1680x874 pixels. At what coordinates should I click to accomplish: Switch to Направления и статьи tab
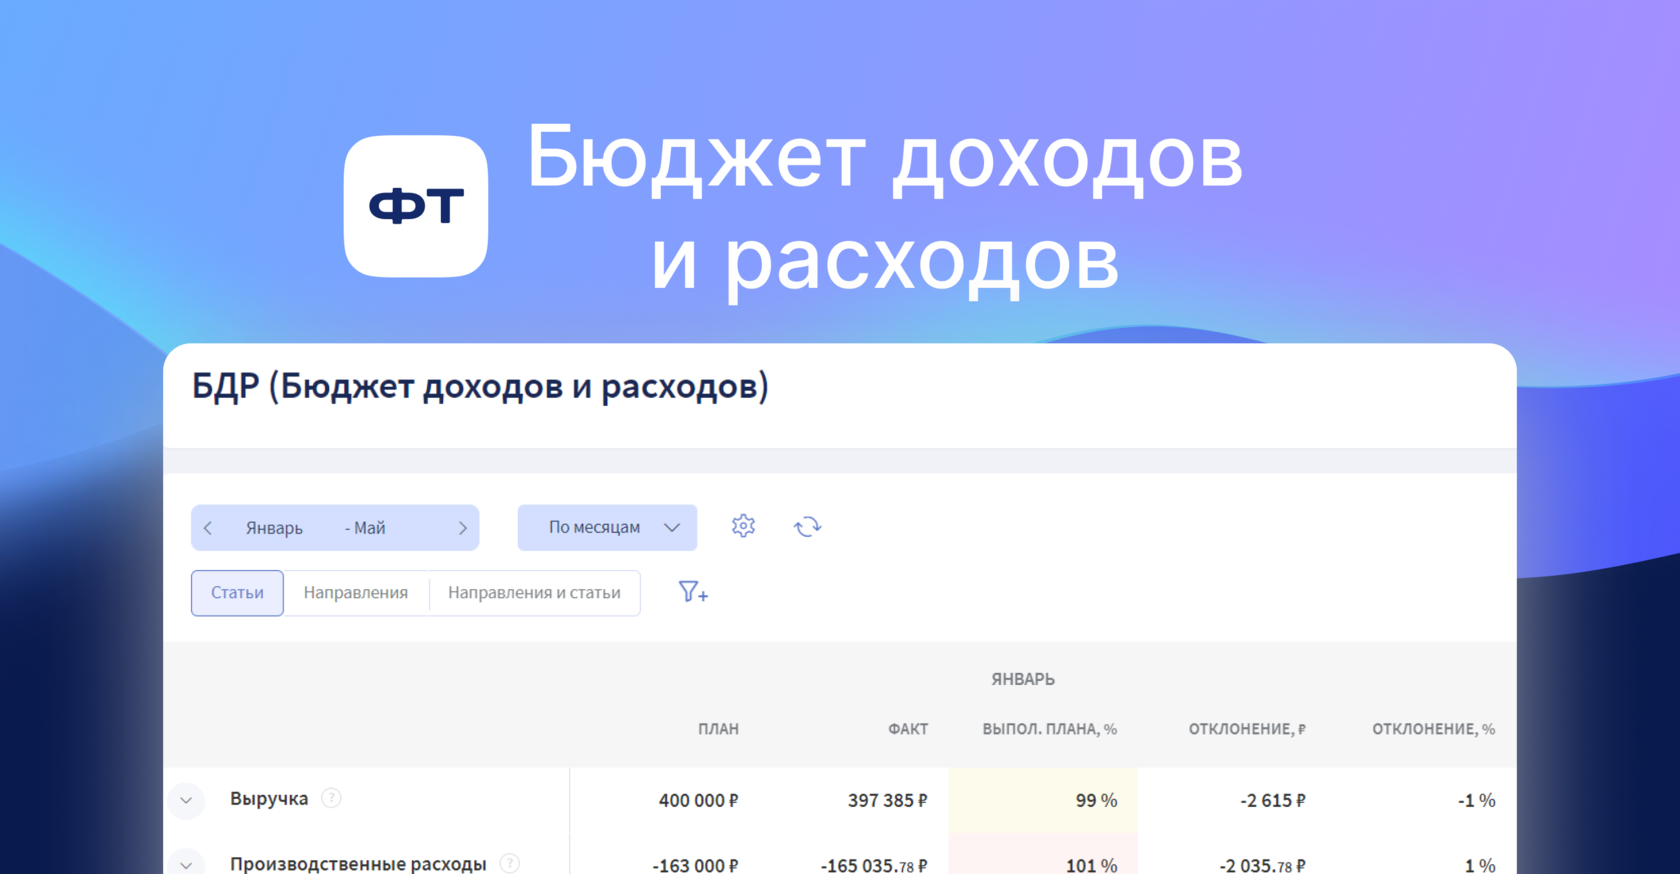tap(534, 593)
